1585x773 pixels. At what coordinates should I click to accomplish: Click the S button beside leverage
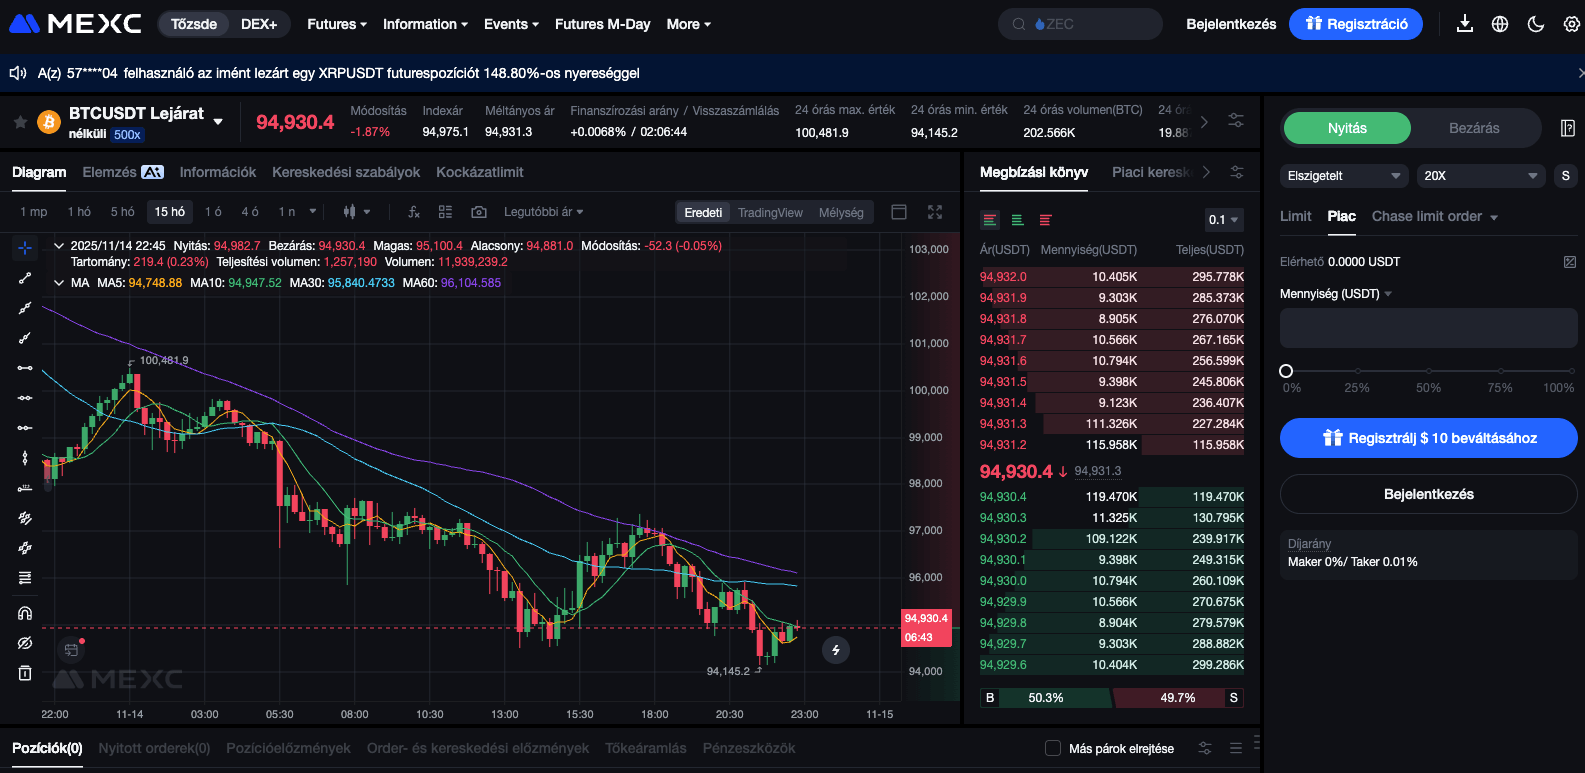click(x=1565, y=175)
